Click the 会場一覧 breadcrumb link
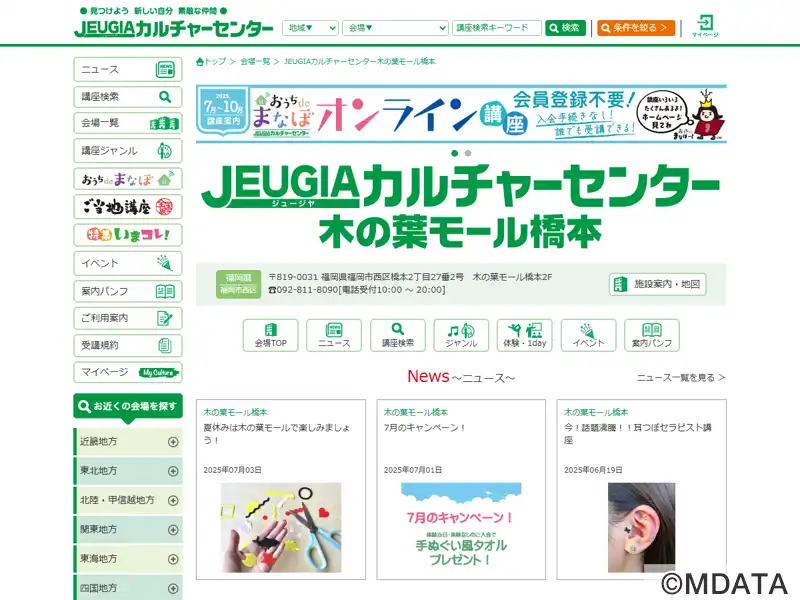Image resolution: width=800 pixels, height=600 pixels. pyautogui.click(x=255, y=62)
